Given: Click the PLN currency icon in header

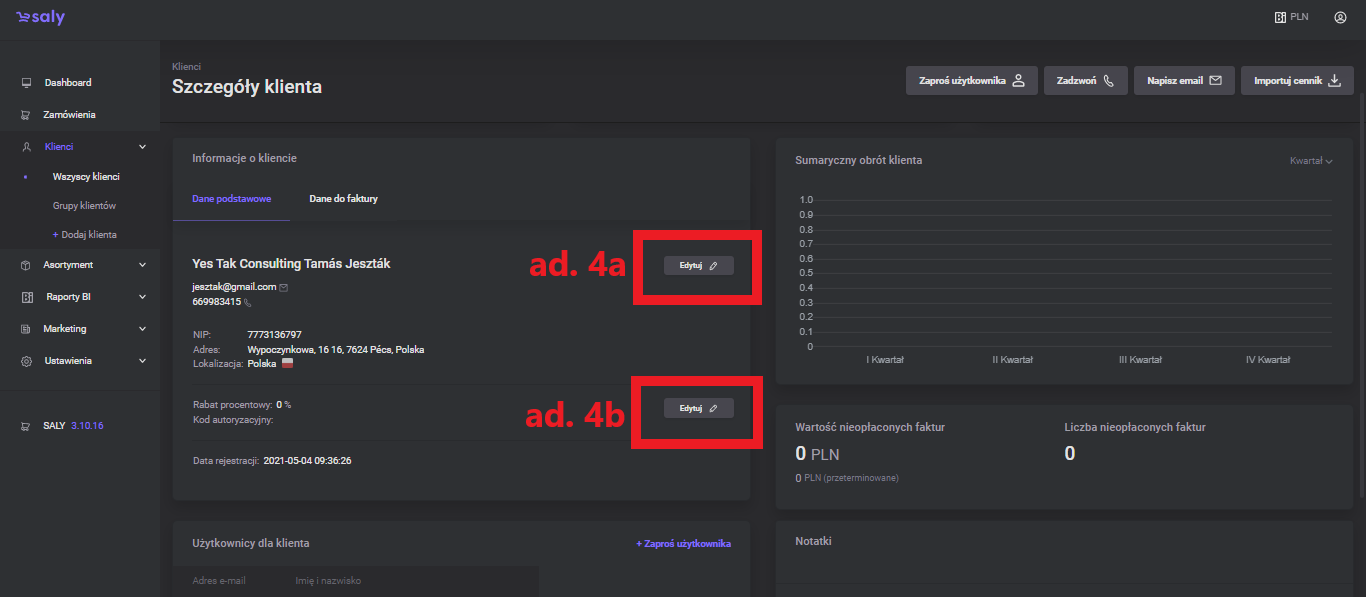Looking at the screenshot, I should click(1280, 17).
